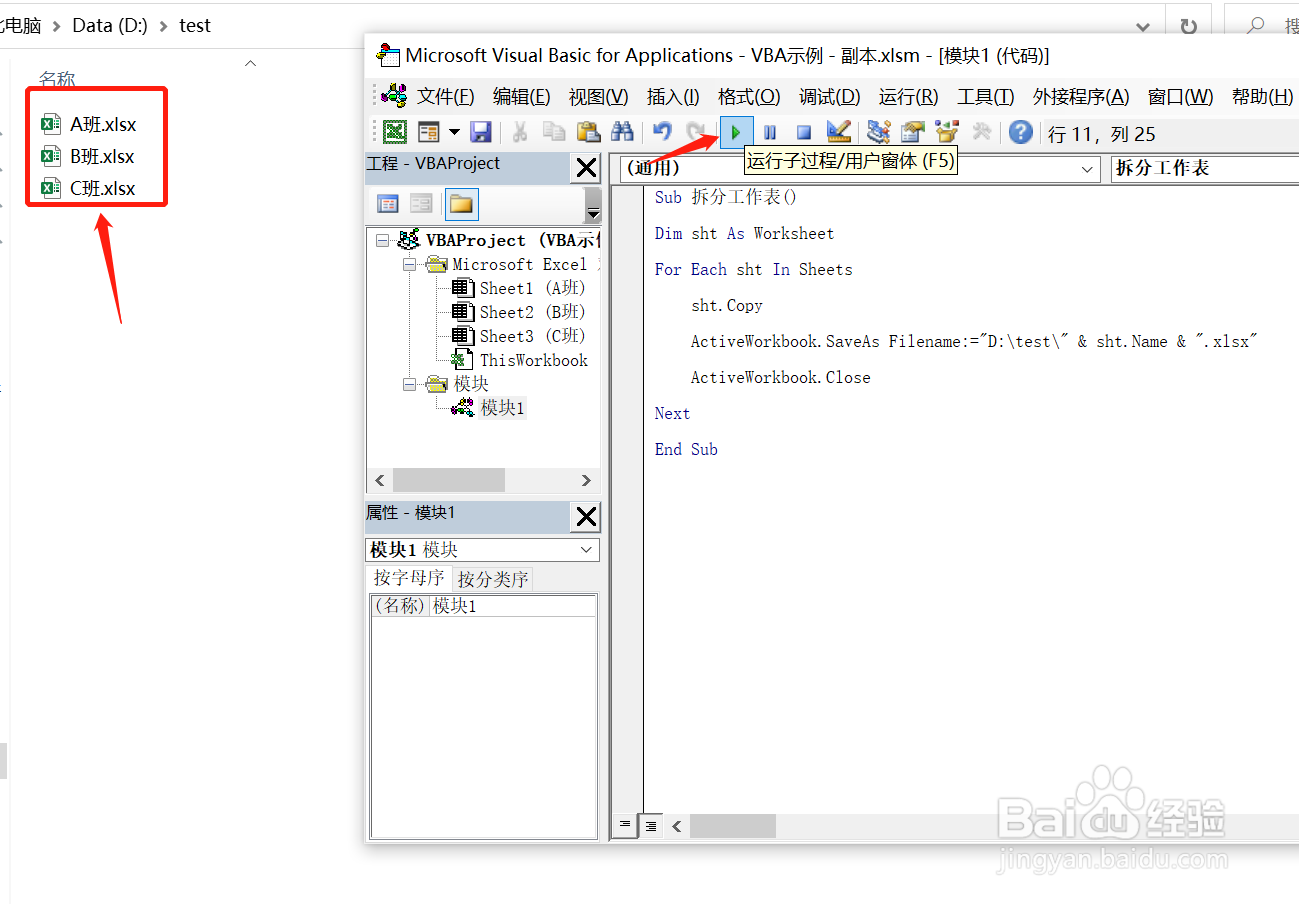
Task: Click the Insert UserForm toolbar icon
Action: coord(429,132)
